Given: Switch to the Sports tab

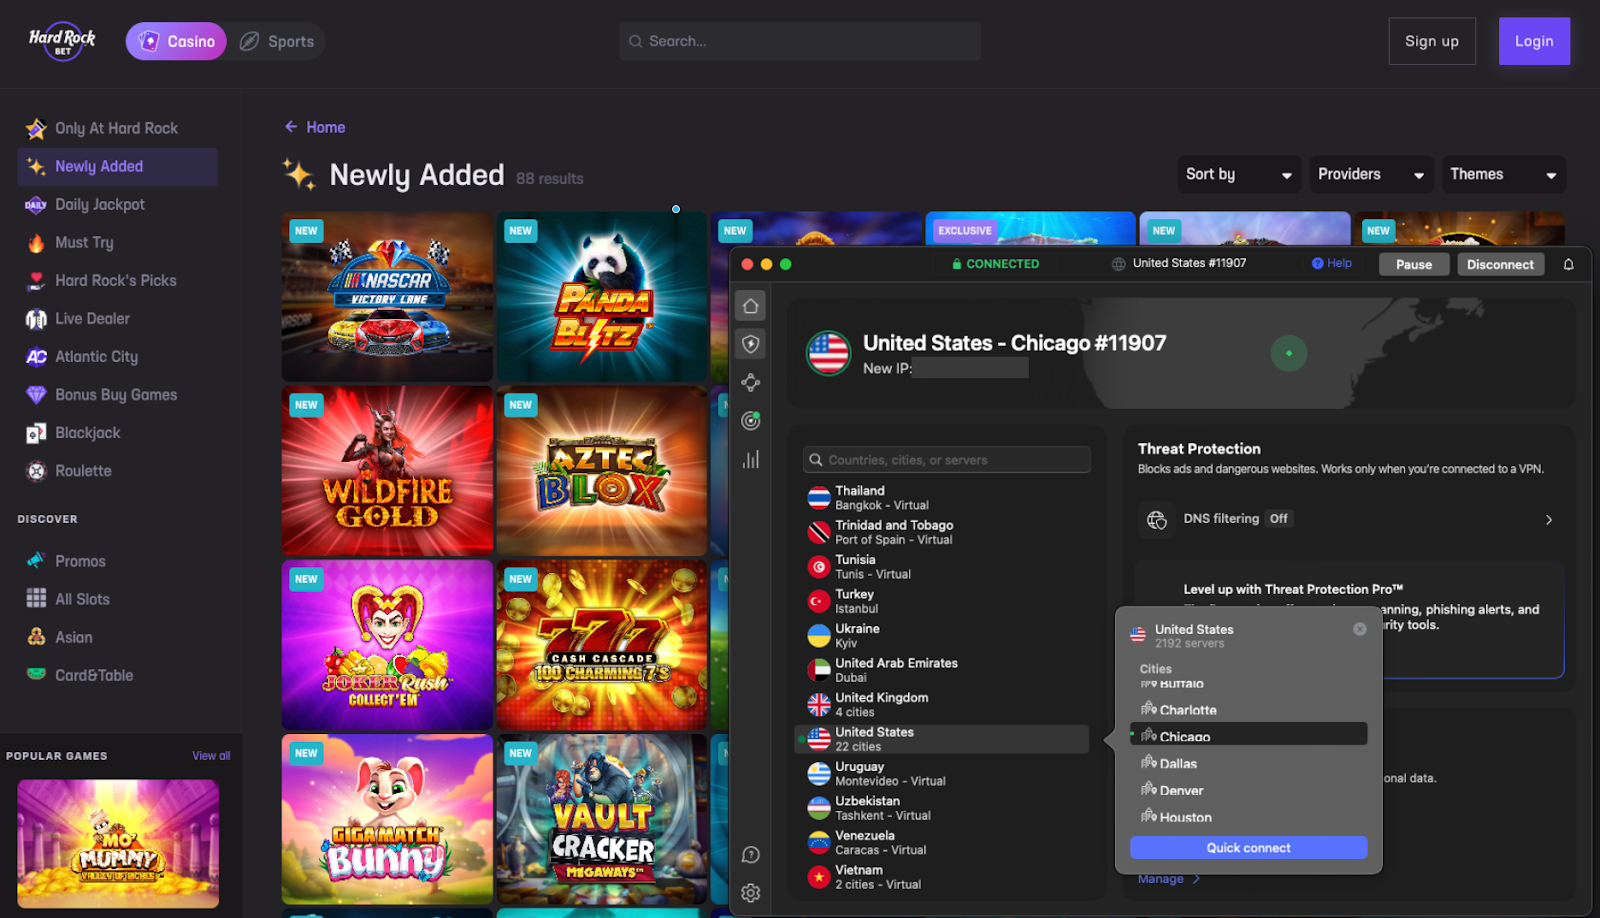Looking at the screenshot, I should (277, 41).
